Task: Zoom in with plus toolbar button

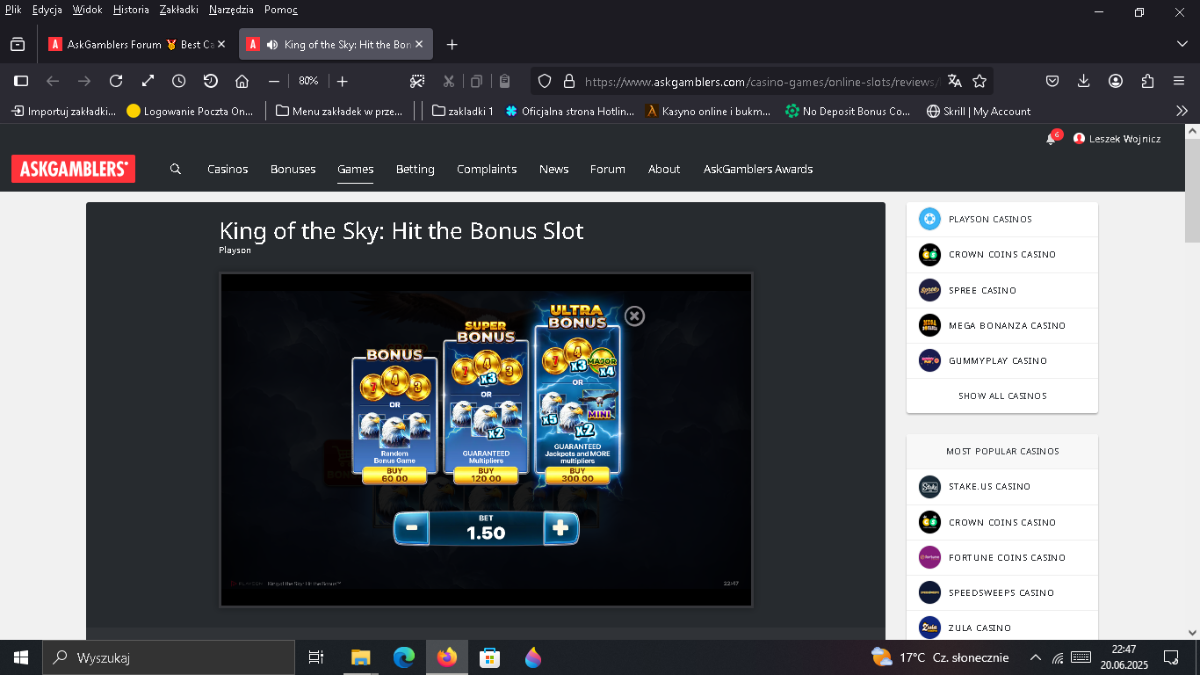Action: click(x=342, y=81)
